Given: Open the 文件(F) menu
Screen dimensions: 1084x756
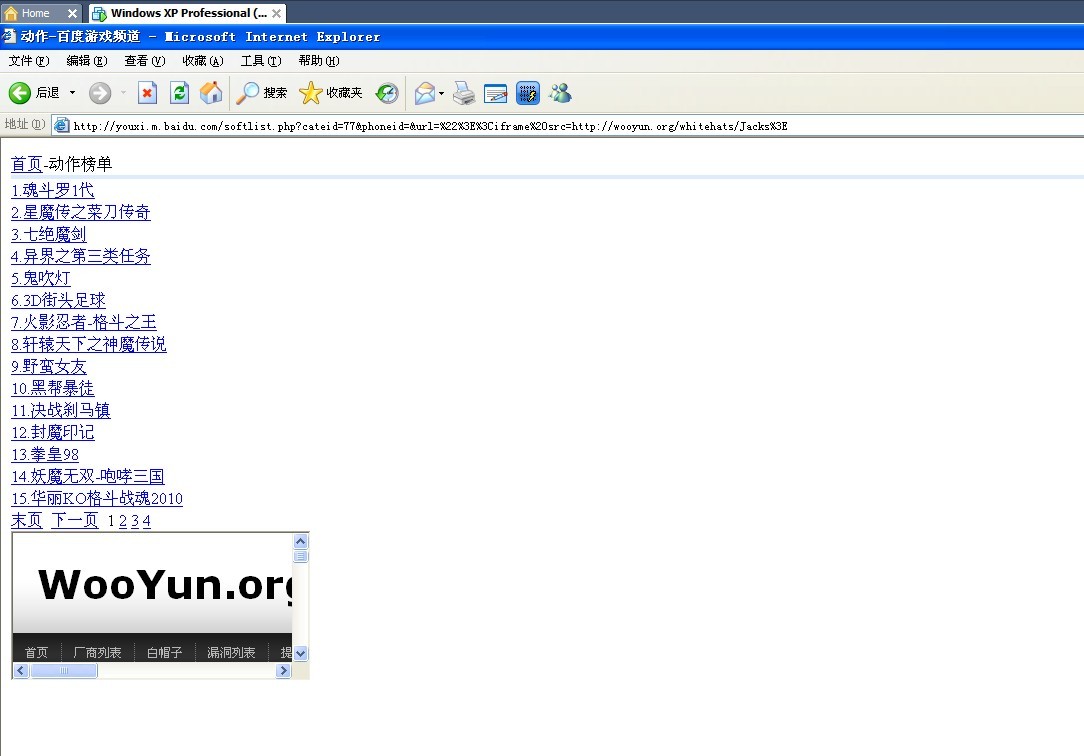Looking at the screenshot, I should tap(29, 61).
